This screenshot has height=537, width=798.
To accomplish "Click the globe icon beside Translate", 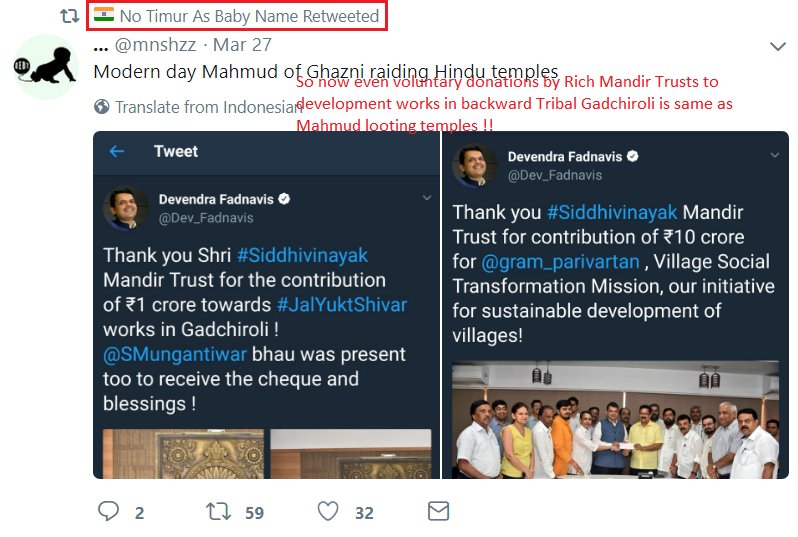I will pyautogui.click(x=102, y=106).
